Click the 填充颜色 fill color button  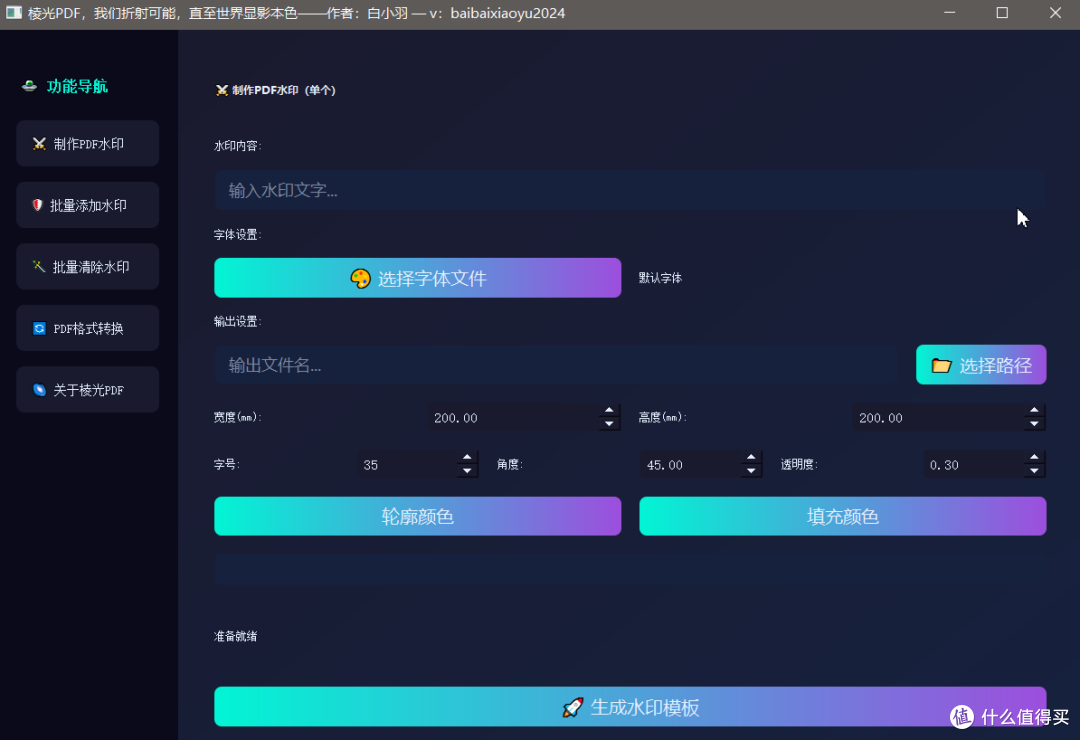[x=842, y=516]
